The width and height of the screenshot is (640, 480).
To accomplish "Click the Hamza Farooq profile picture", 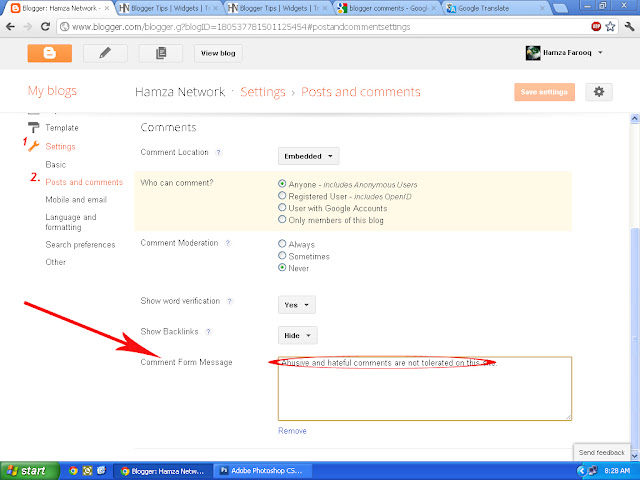I will 533,53.
